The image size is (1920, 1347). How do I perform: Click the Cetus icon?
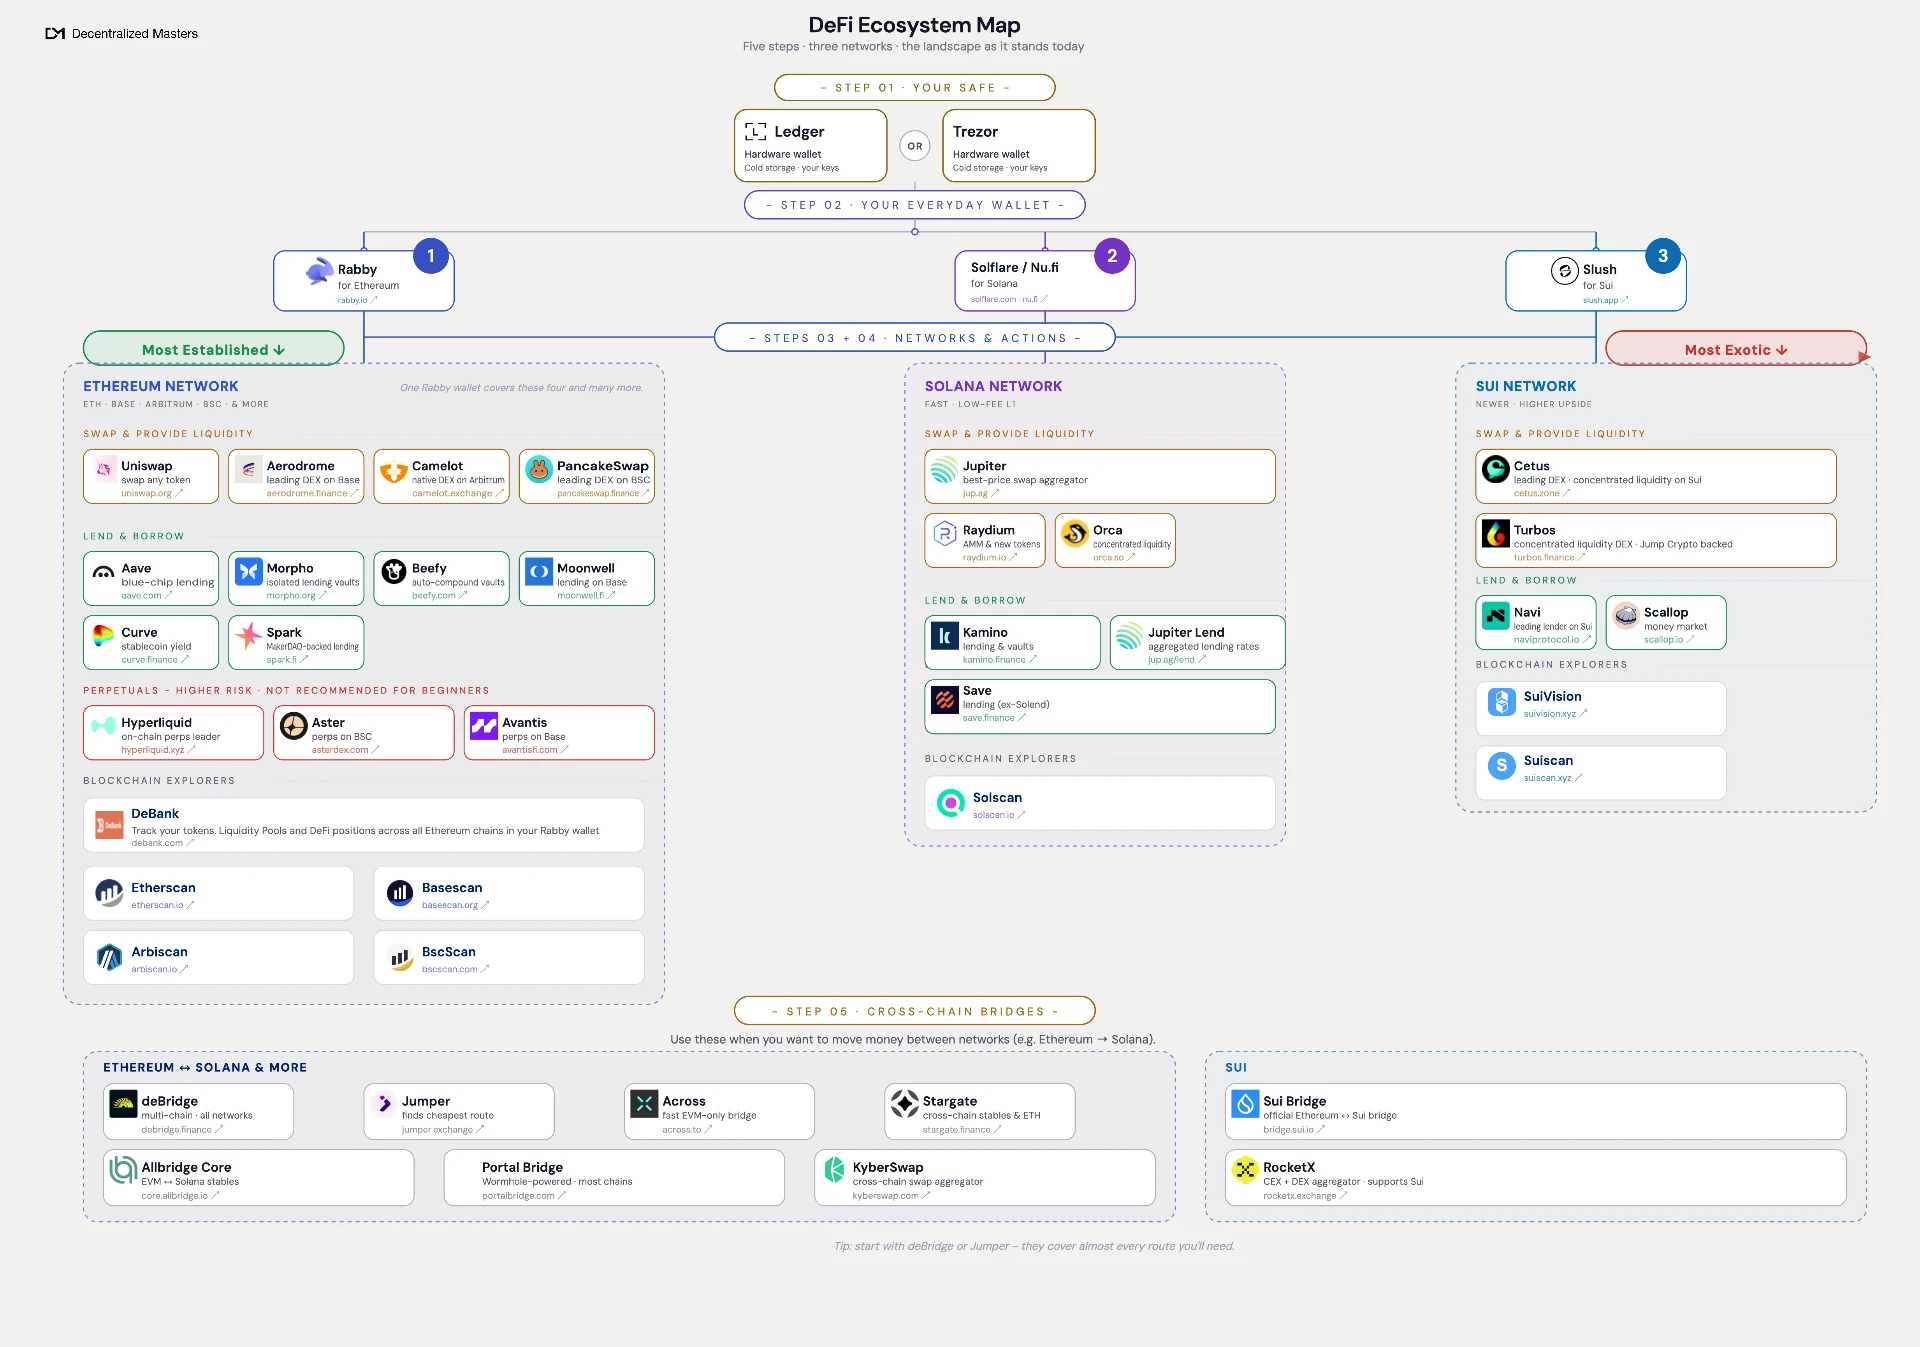coord(1496,468)
